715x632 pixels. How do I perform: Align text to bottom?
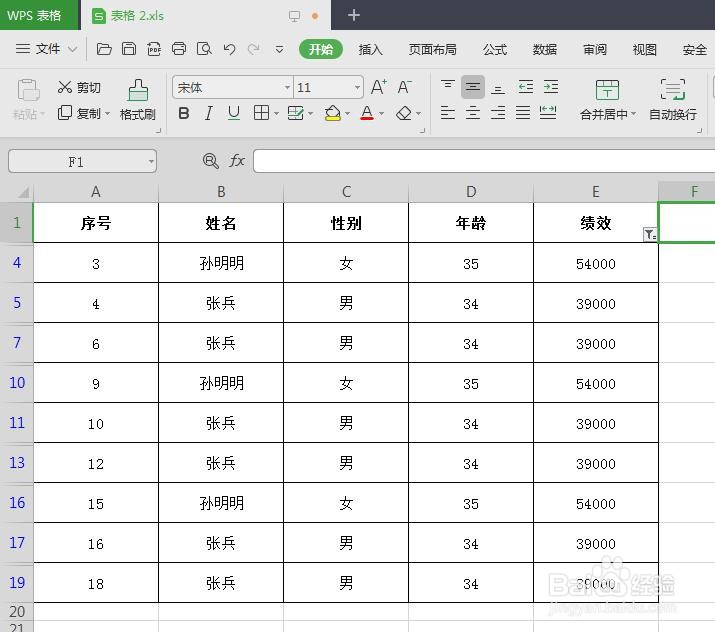pos(498,88)
